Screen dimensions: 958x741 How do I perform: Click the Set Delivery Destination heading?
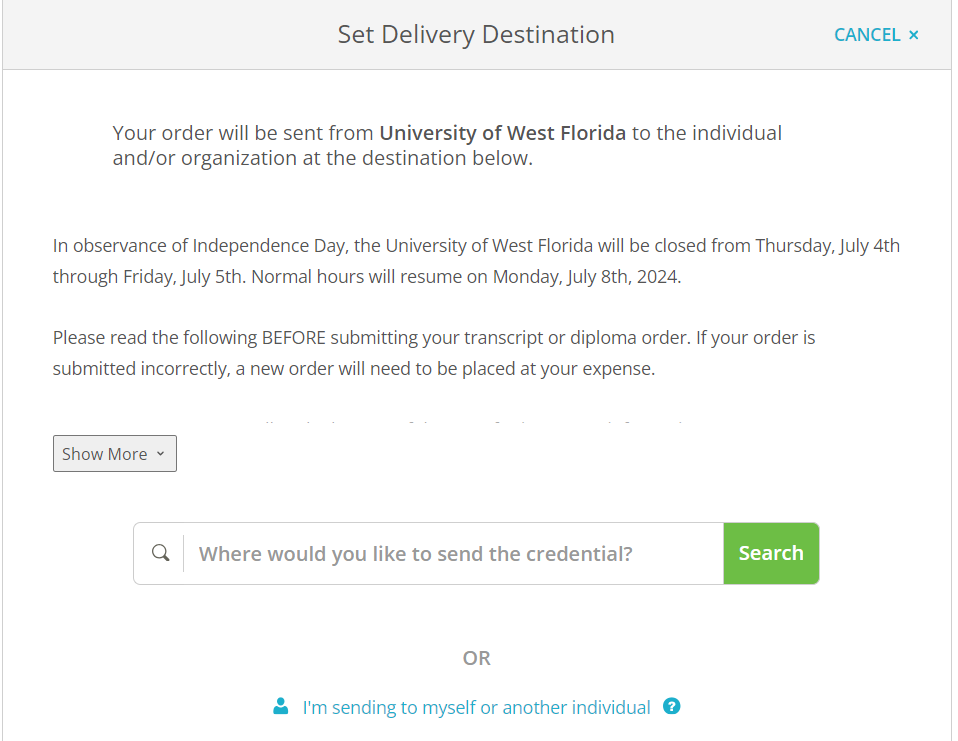(x=476, y=35)
